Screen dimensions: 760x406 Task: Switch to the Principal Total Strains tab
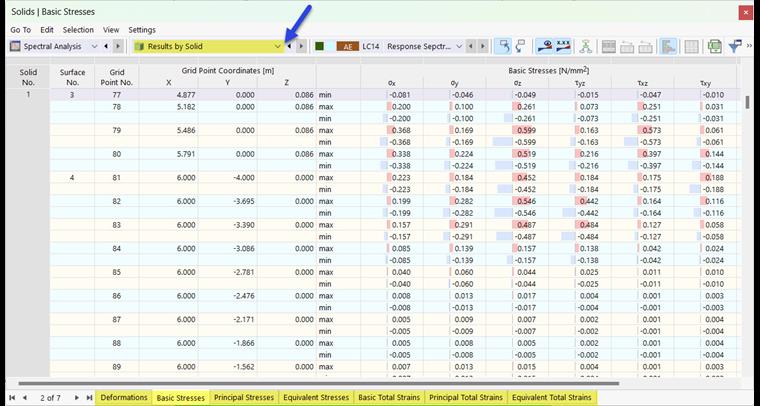[x=466, y=397]
